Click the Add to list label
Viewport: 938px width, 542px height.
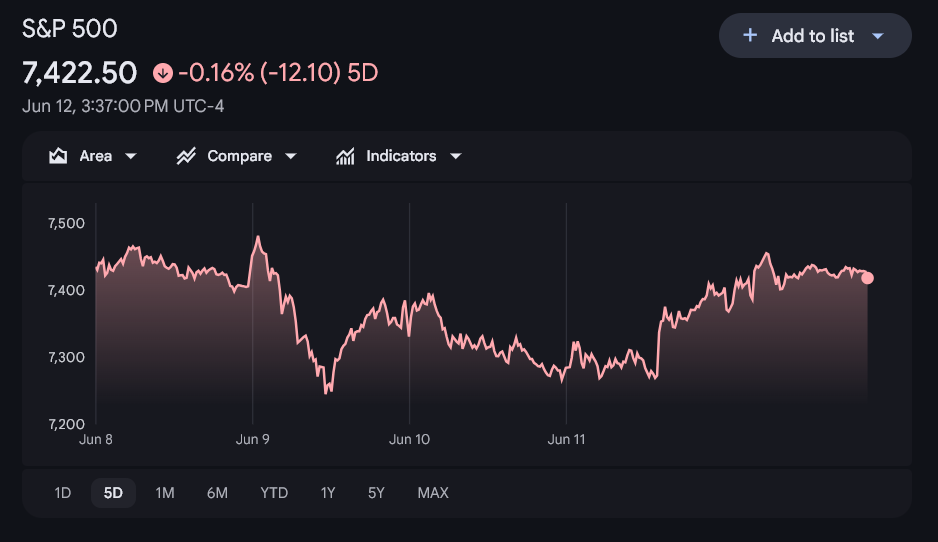tap(812, 36)
